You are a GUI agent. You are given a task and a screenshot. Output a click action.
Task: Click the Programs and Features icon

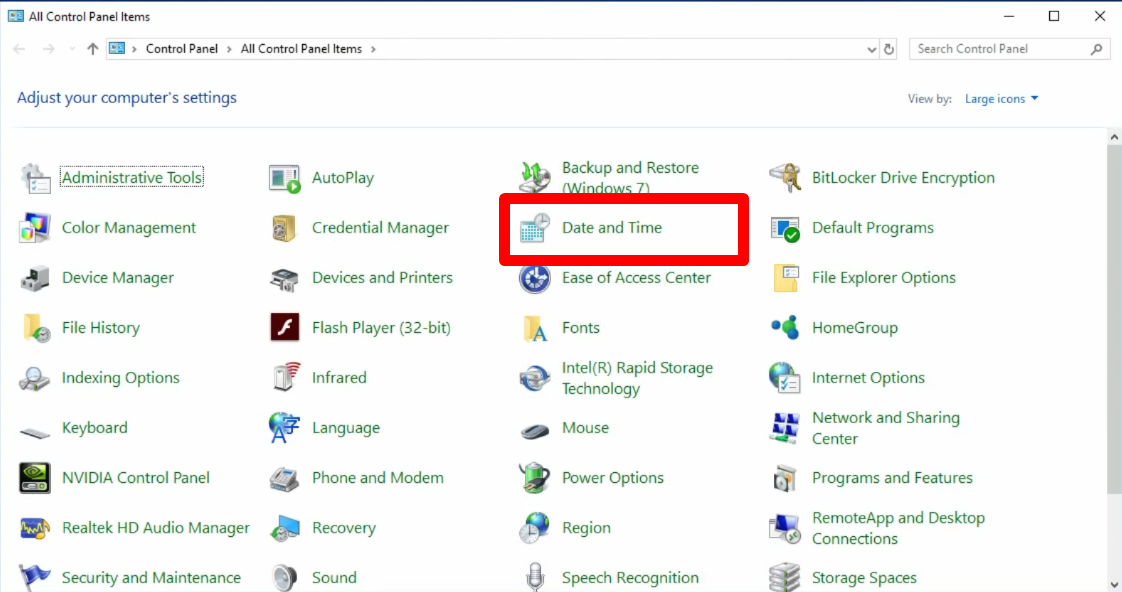(785, 478)
